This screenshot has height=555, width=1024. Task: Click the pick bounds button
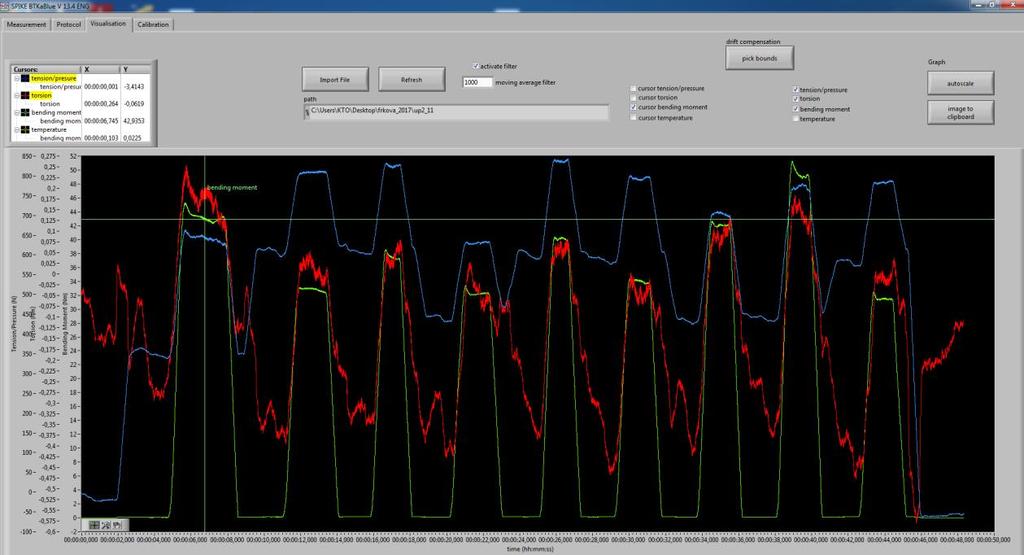pyautogui.click(x=760, y=58)
